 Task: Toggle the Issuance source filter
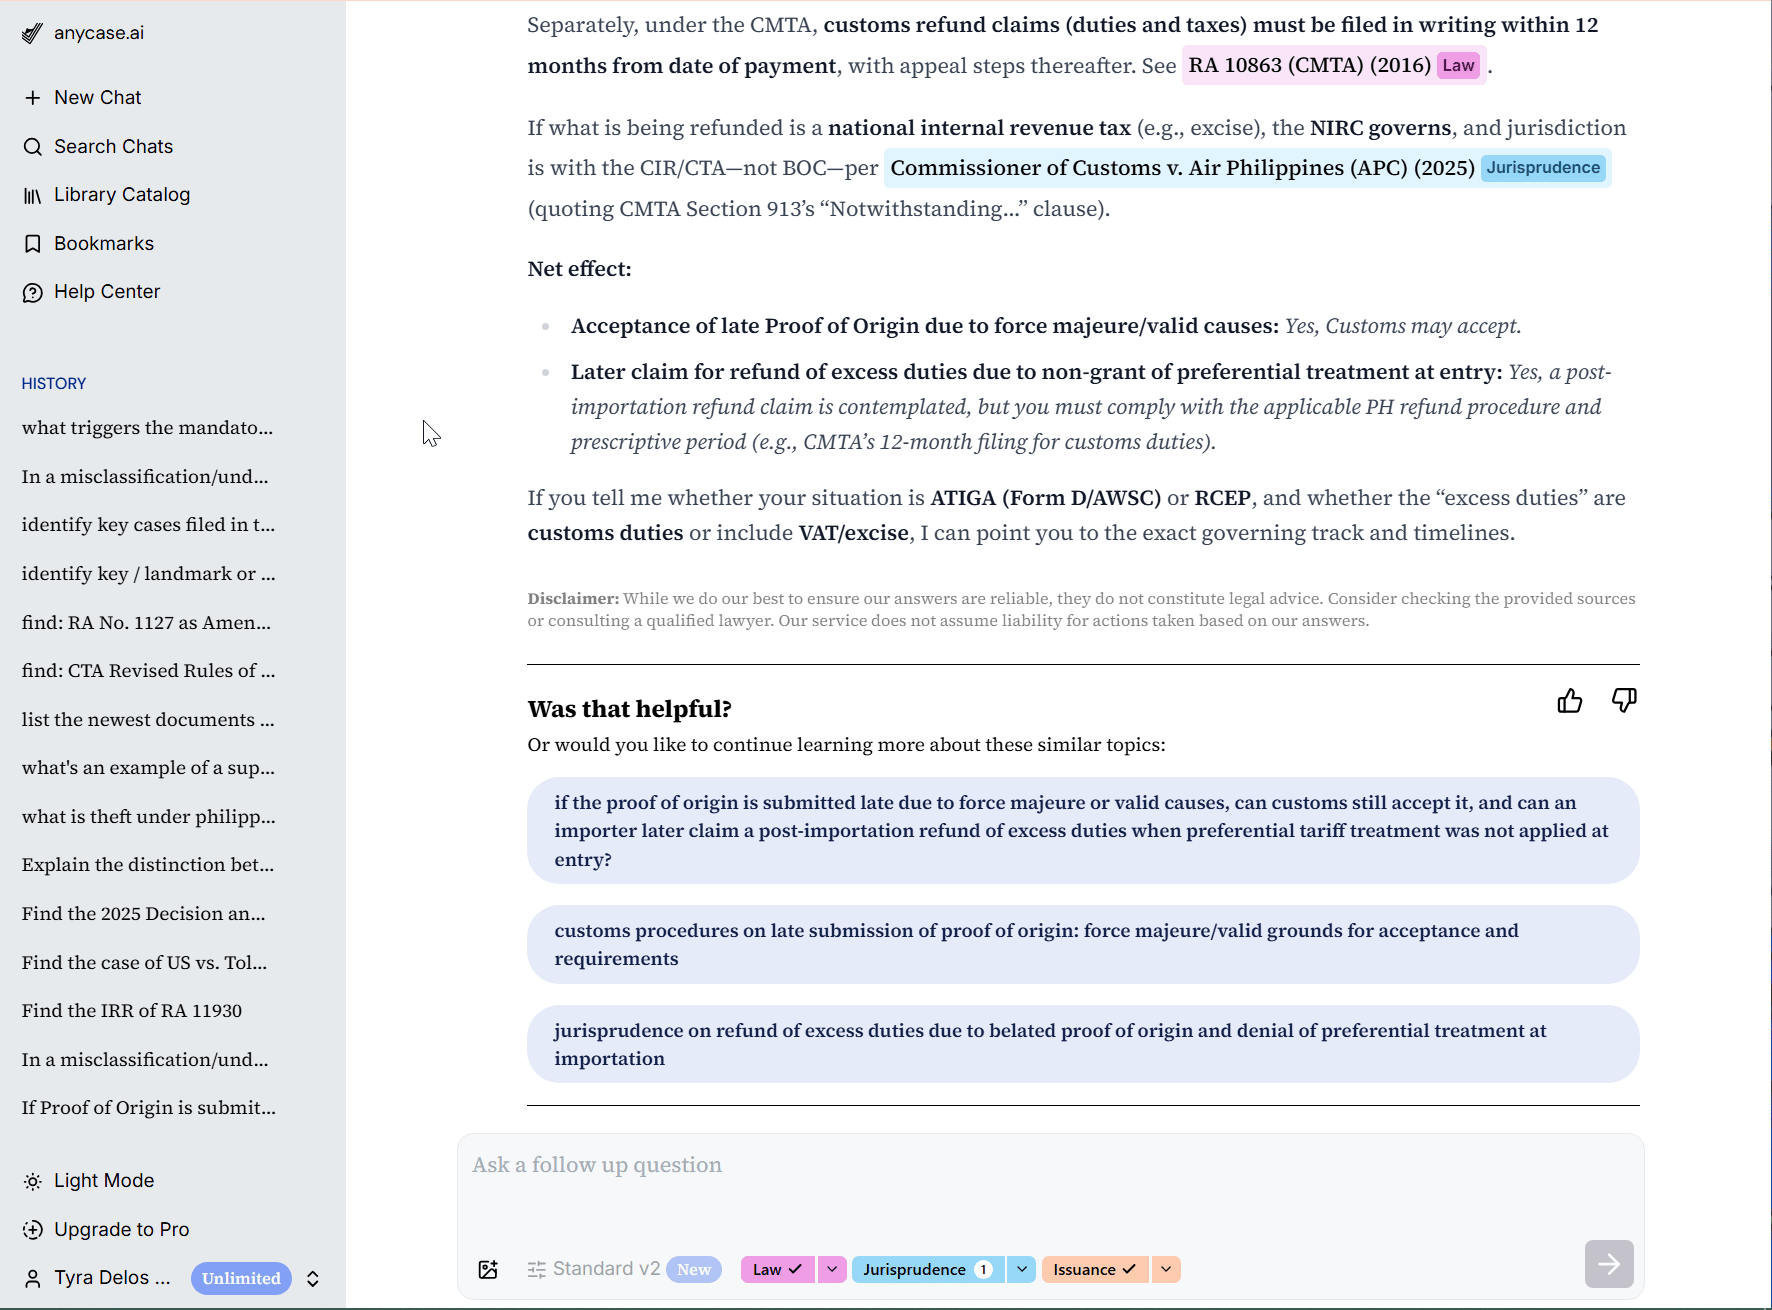(1095, 1270)
